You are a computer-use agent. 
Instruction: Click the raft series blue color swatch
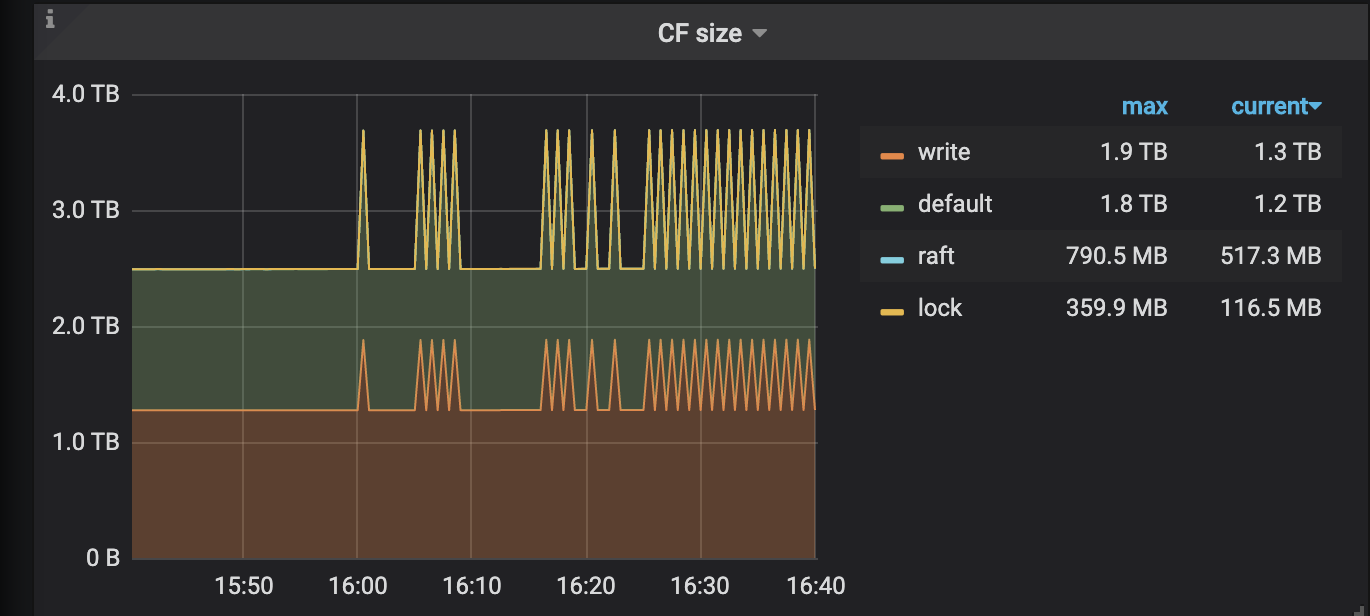pyautogui.click(x=892, y=258)
